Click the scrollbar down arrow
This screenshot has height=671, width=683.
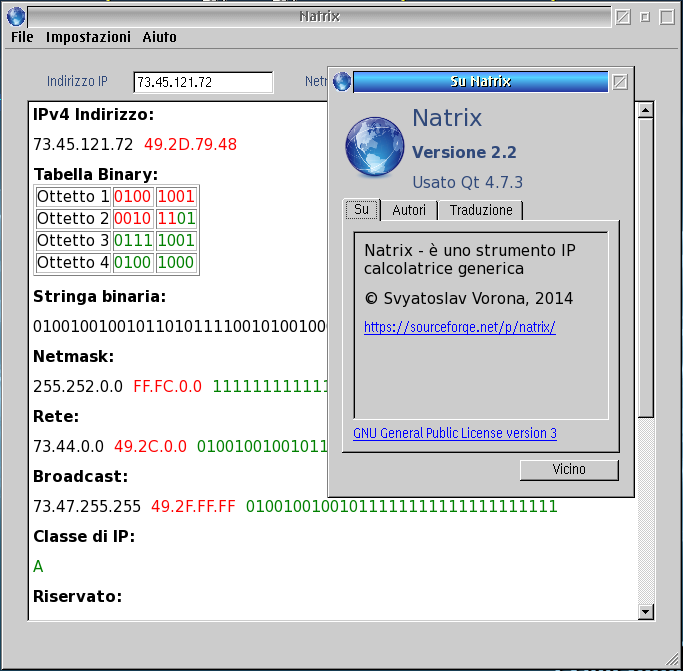(645, 612)
